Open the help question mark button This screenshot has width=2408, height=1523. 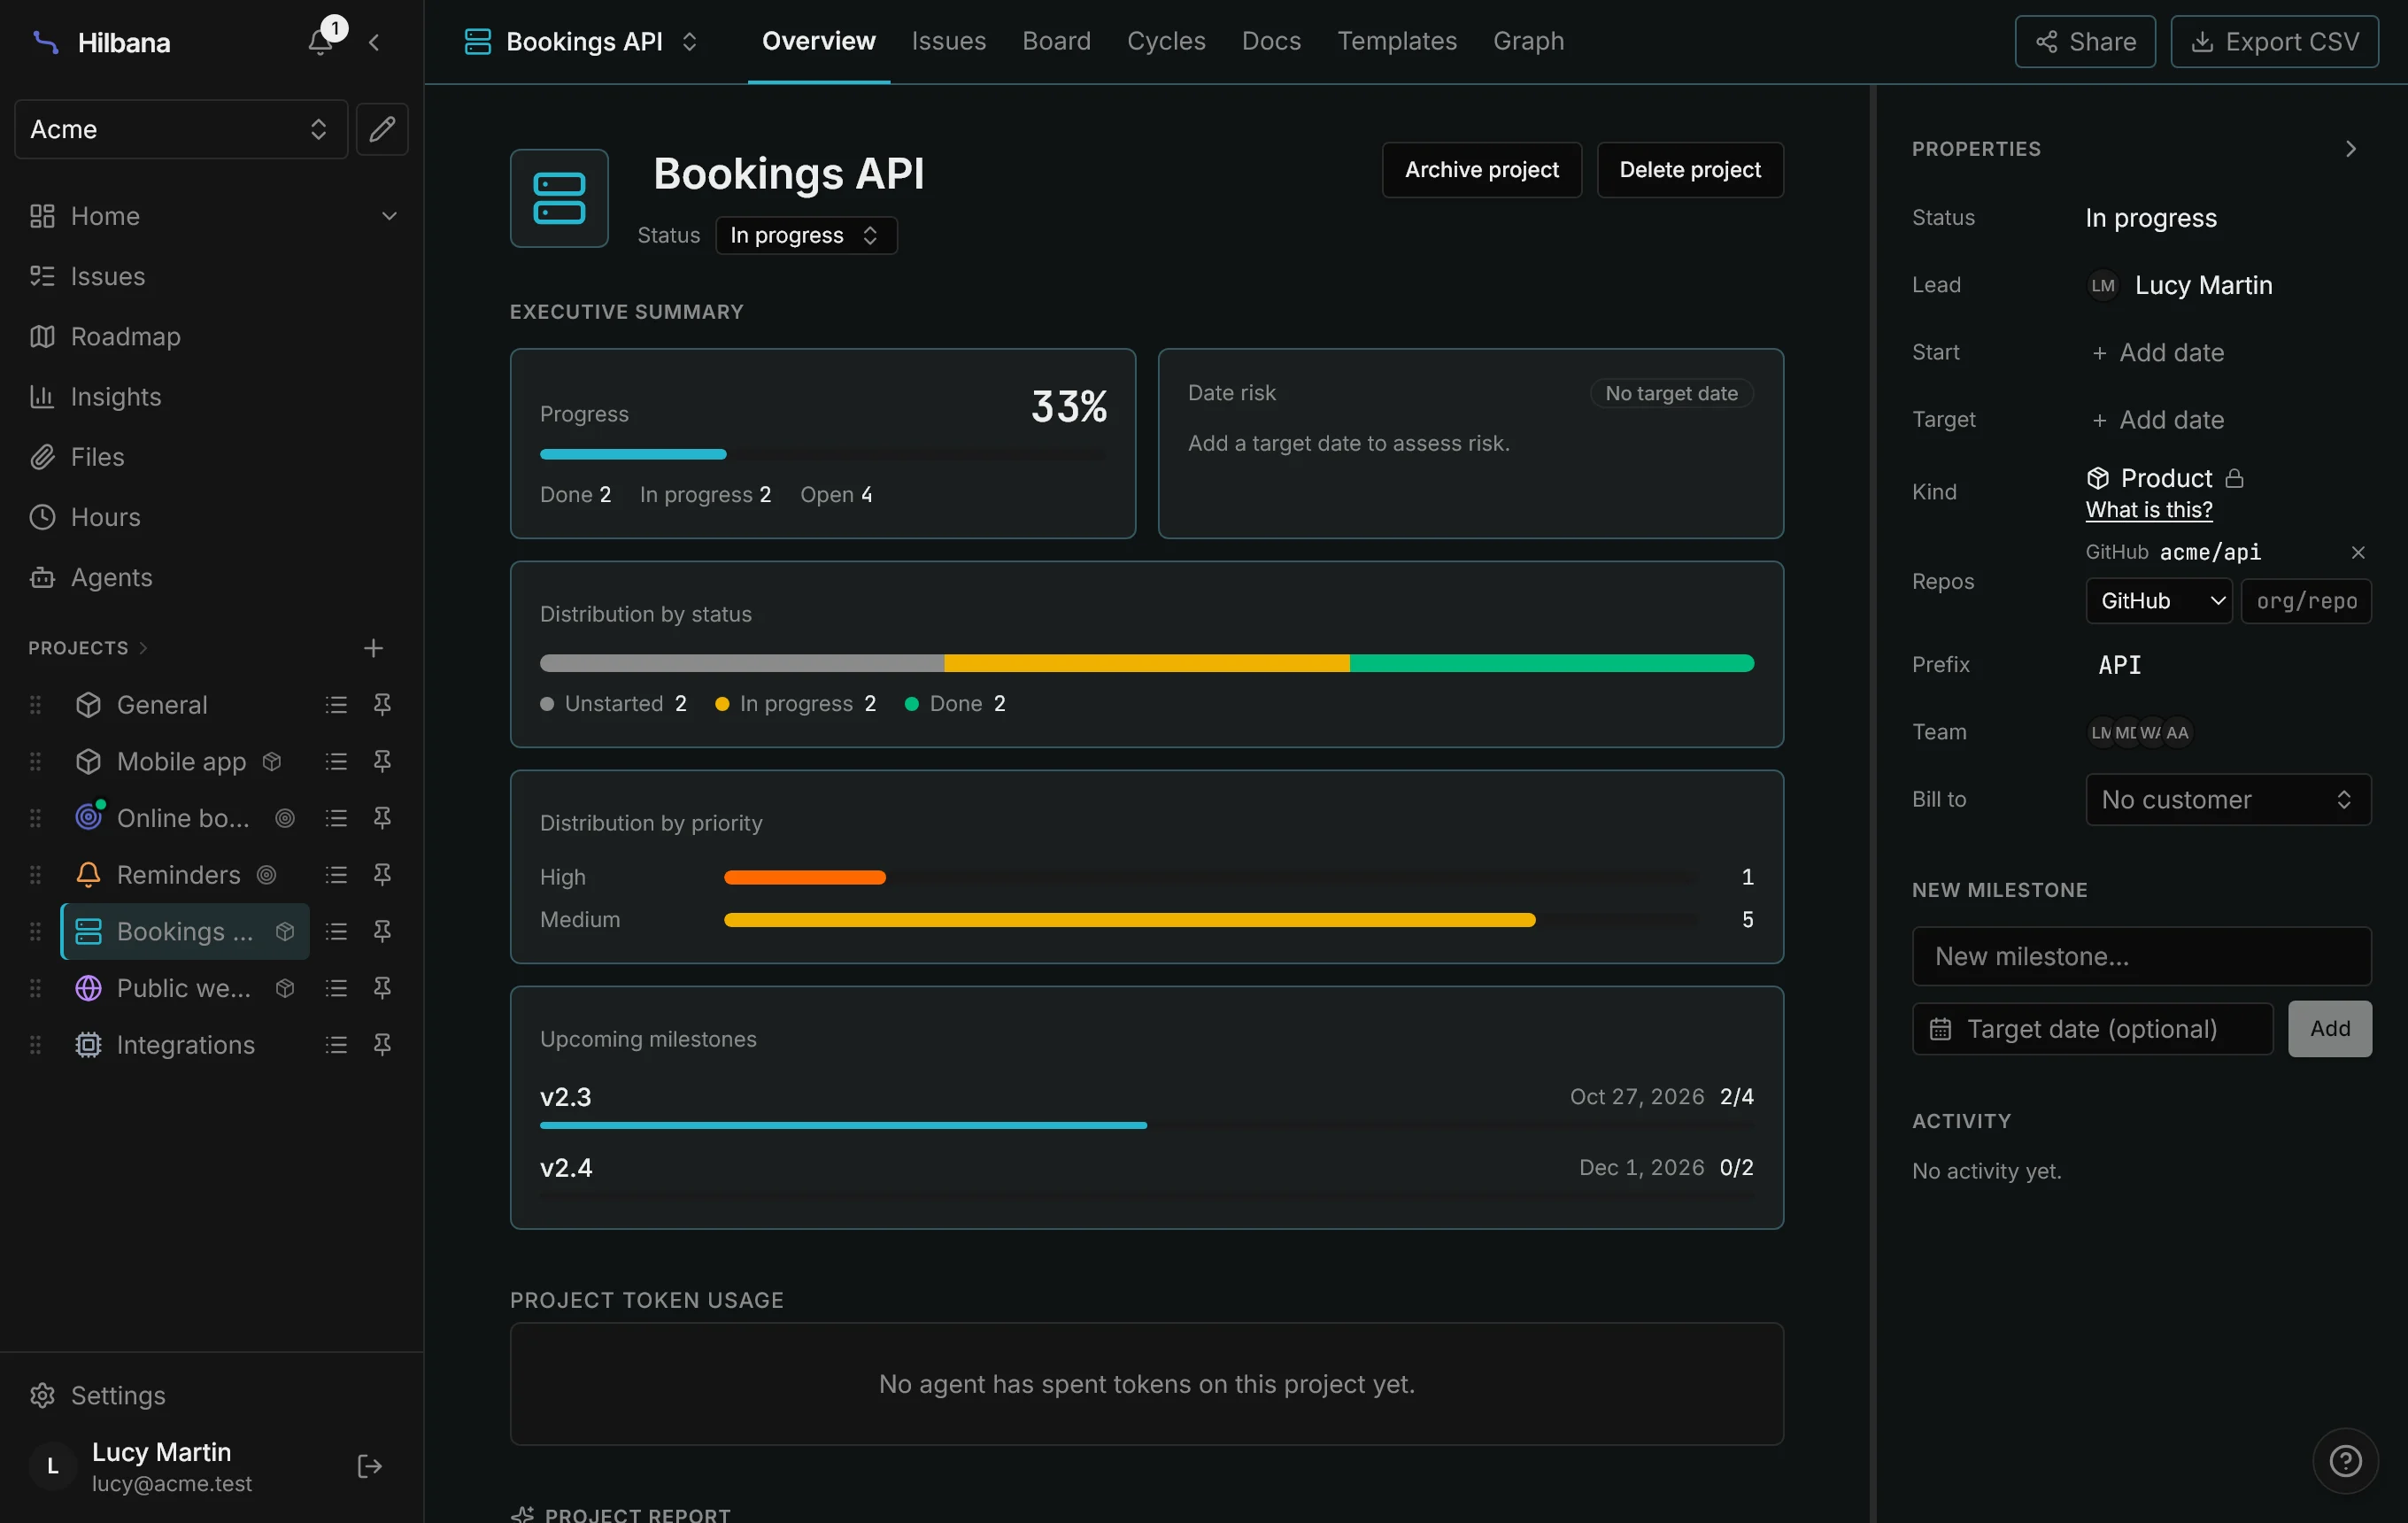2345,1461
